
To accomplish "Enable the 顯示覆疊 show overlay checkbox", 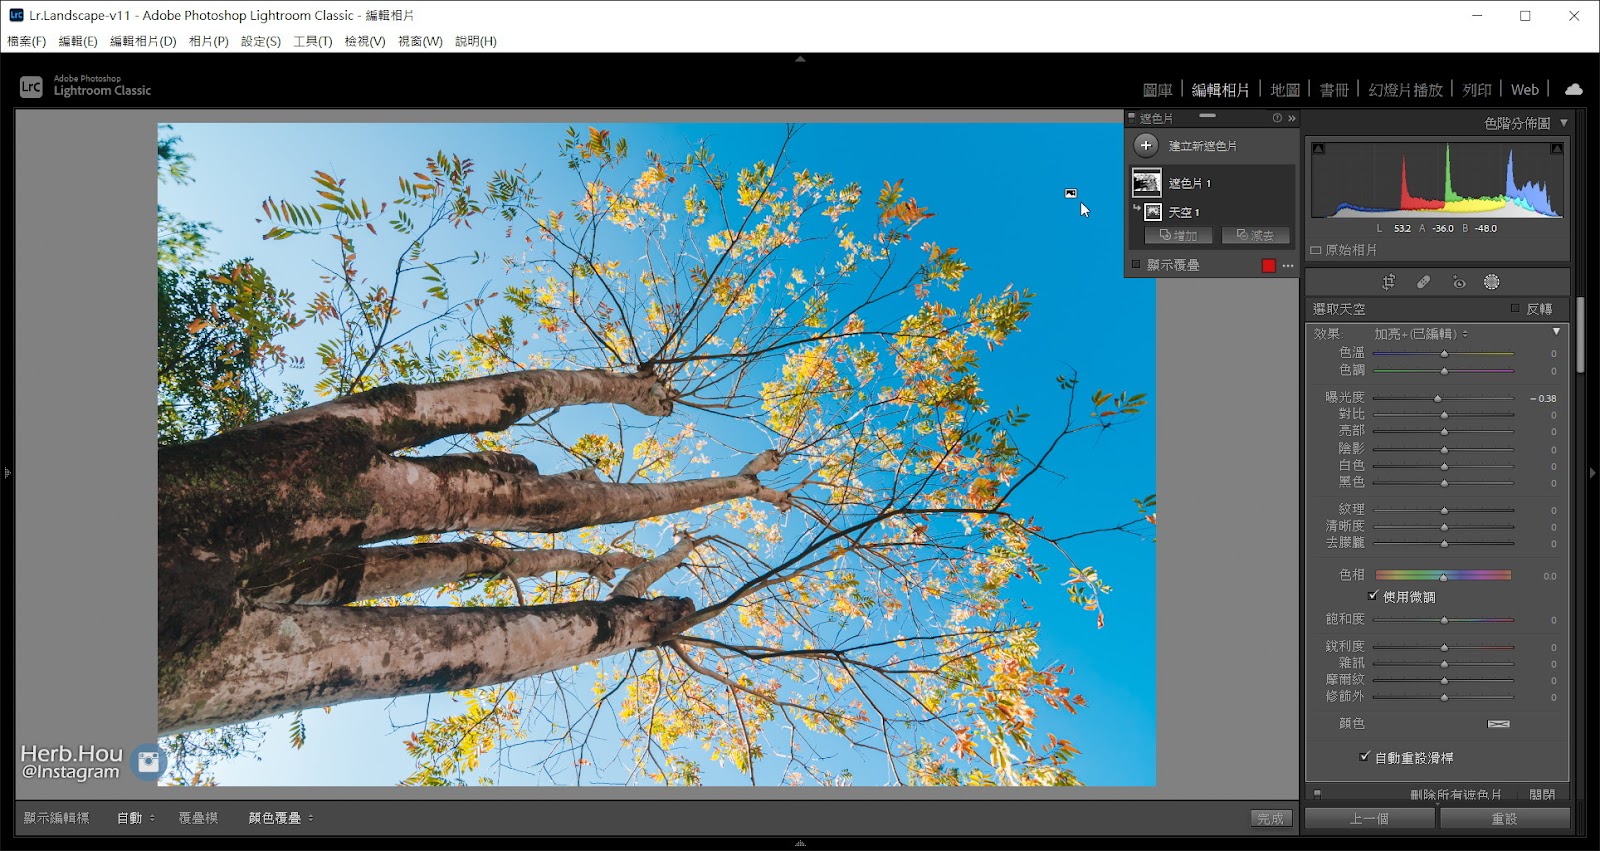I will tap(1136, 265).
